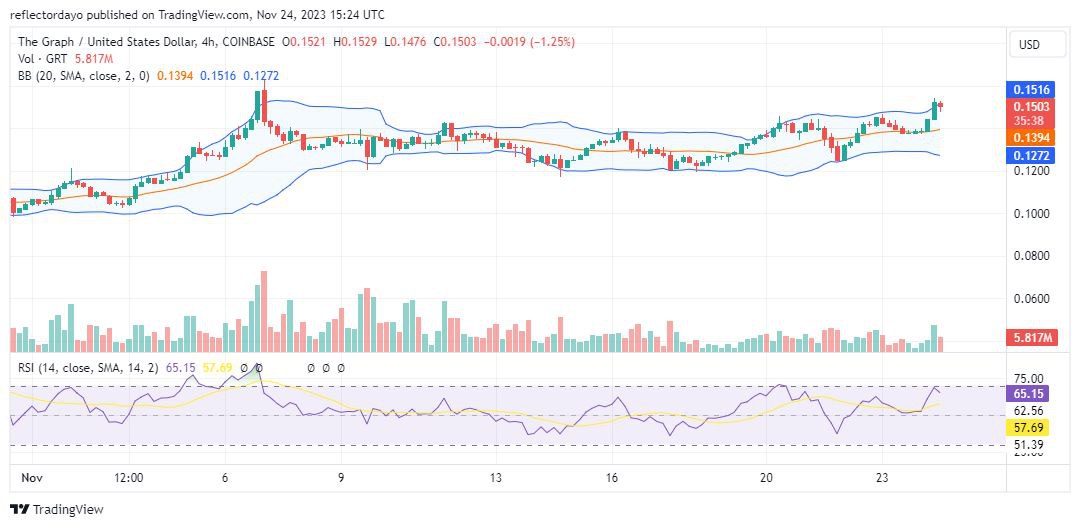Click the orange 0.1394 basis price tag

click(1030, 135)
